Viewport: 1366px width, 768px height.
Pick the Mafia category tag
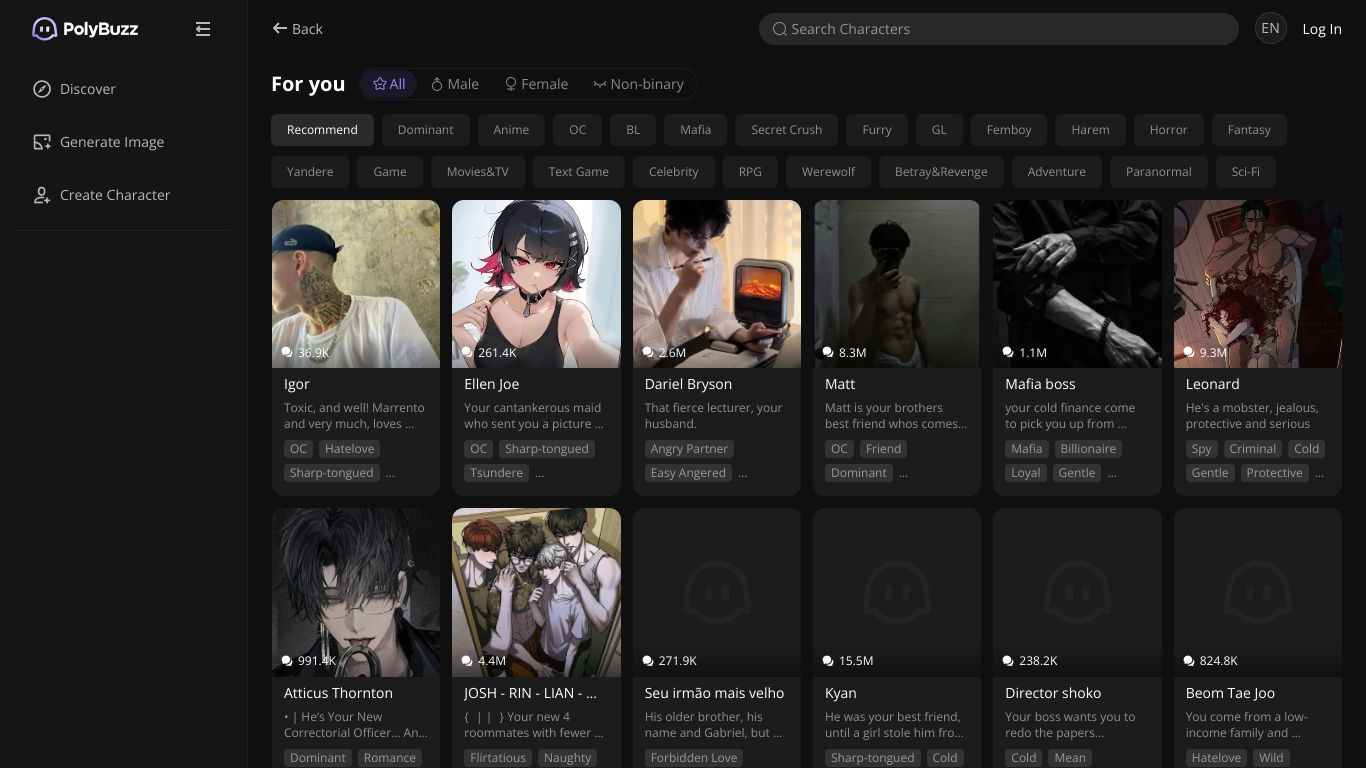pyautogui.click(x=696, y=130)
